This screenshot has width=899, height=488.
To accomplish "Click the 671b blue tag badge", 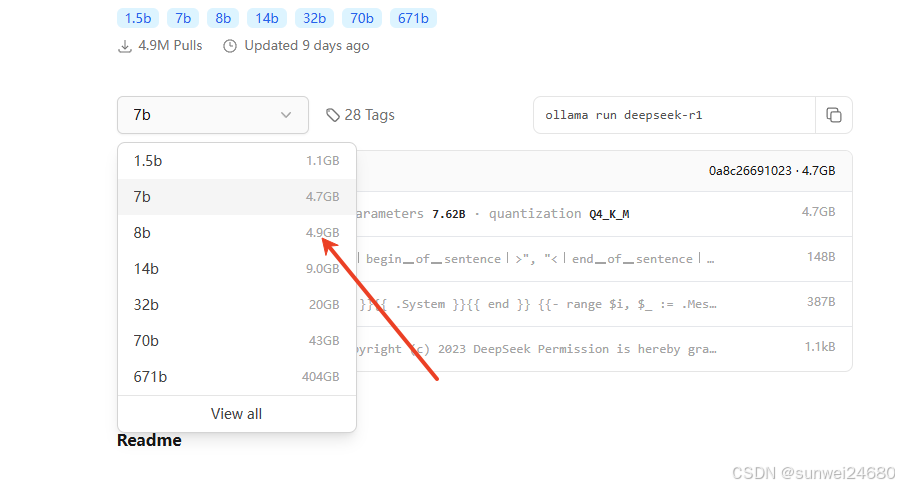I will pos(413,18).
